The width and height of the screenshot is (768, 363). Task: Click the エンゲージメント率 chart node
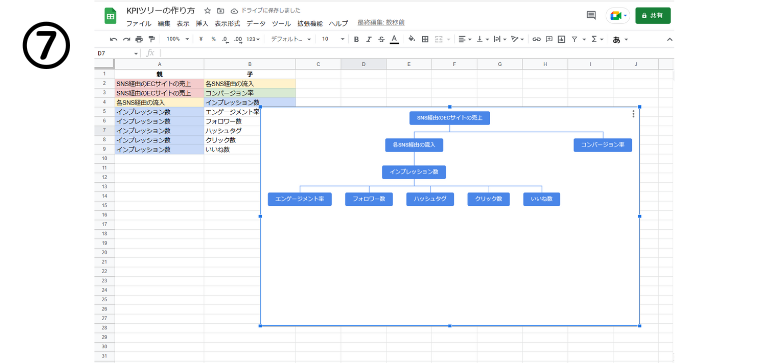(x=300, y=199)
